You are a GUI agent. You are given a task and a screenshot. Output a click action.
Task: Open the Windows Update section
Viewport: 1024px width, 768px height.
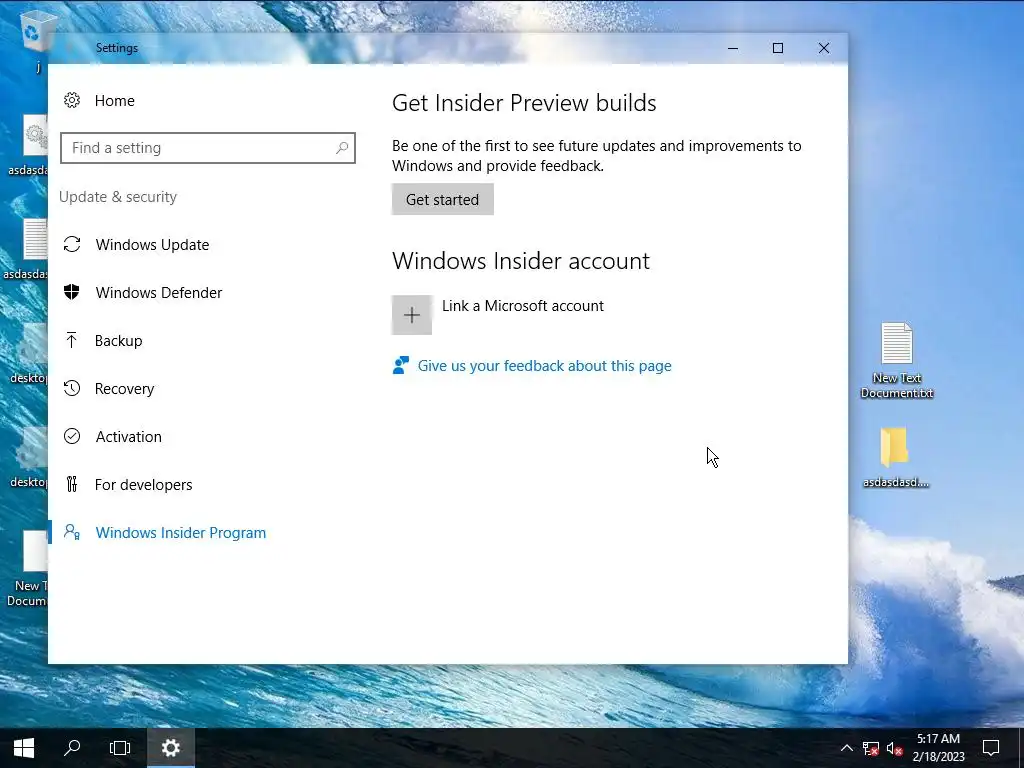(152, 245)
